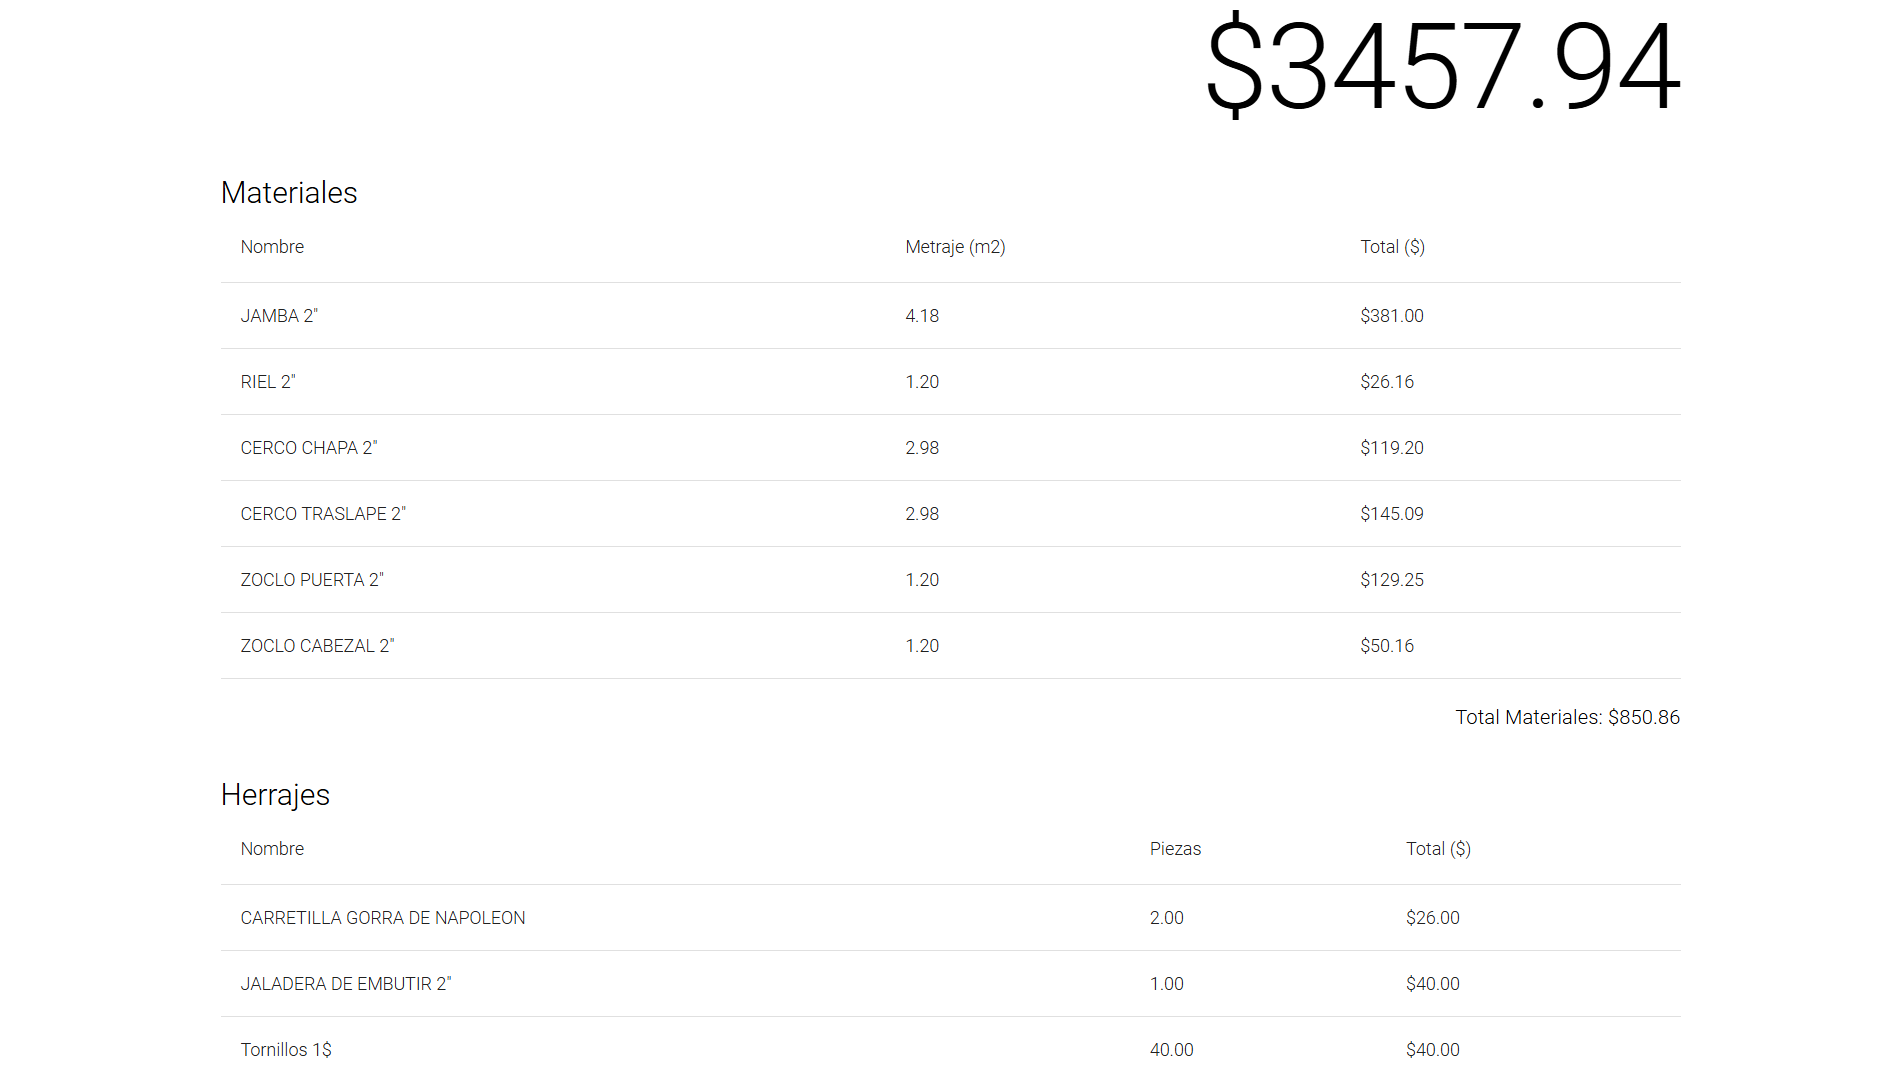Select the RIEL 2" row name
This screenshot has width=1896, height=1079.
(x=268, y=382)
